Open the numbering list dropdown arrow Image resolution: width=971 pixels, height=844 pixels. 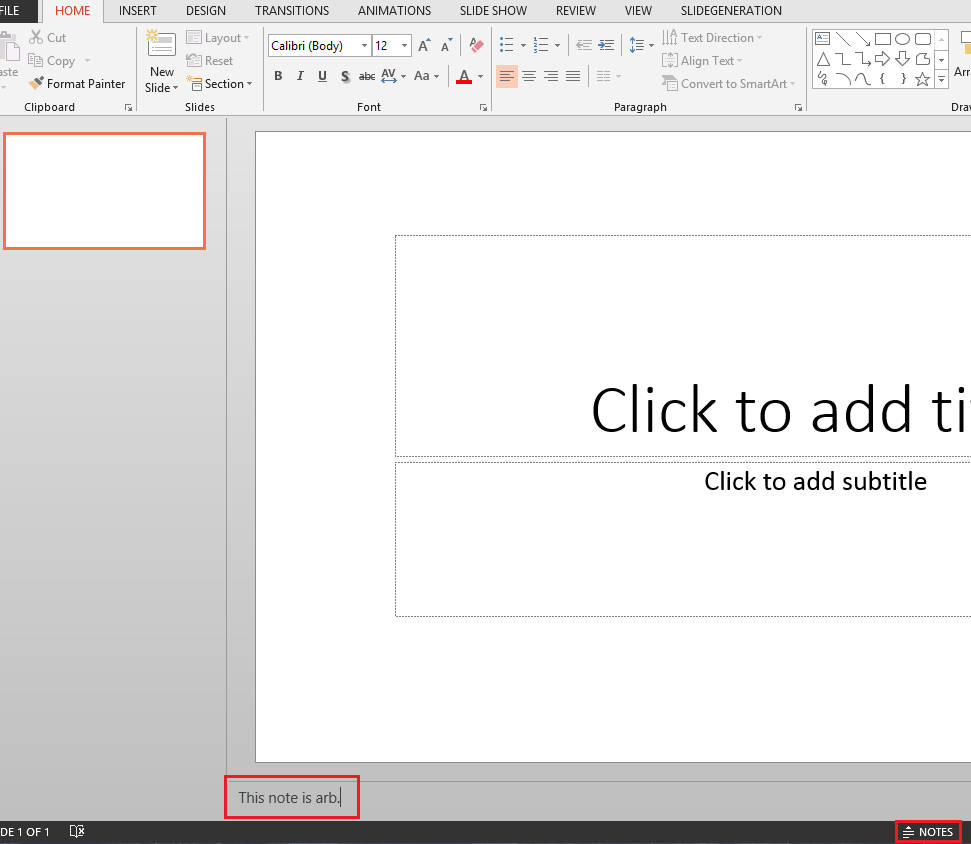pyautogui.click(x=557, y=45)
